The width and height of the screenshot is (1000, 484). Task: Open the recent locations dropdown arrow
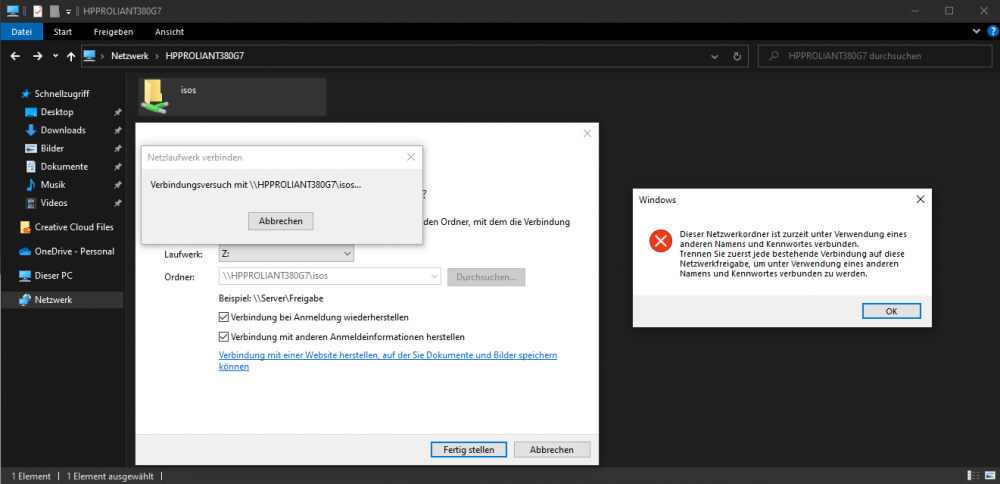coord(55,56)
